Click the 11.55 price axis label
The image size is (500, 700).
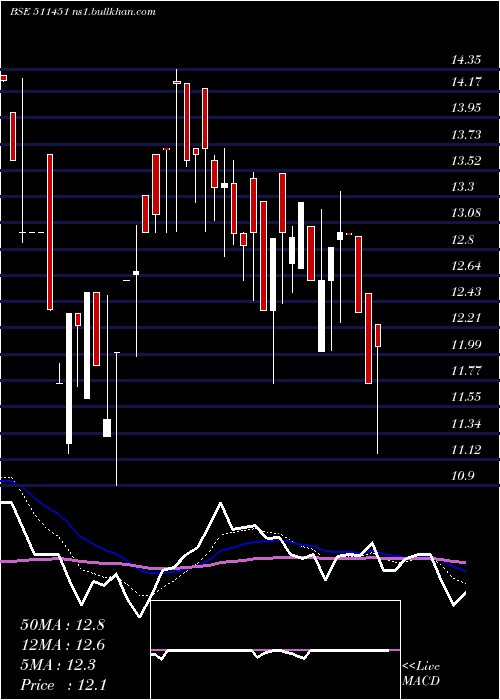click(x=466, y=397)
